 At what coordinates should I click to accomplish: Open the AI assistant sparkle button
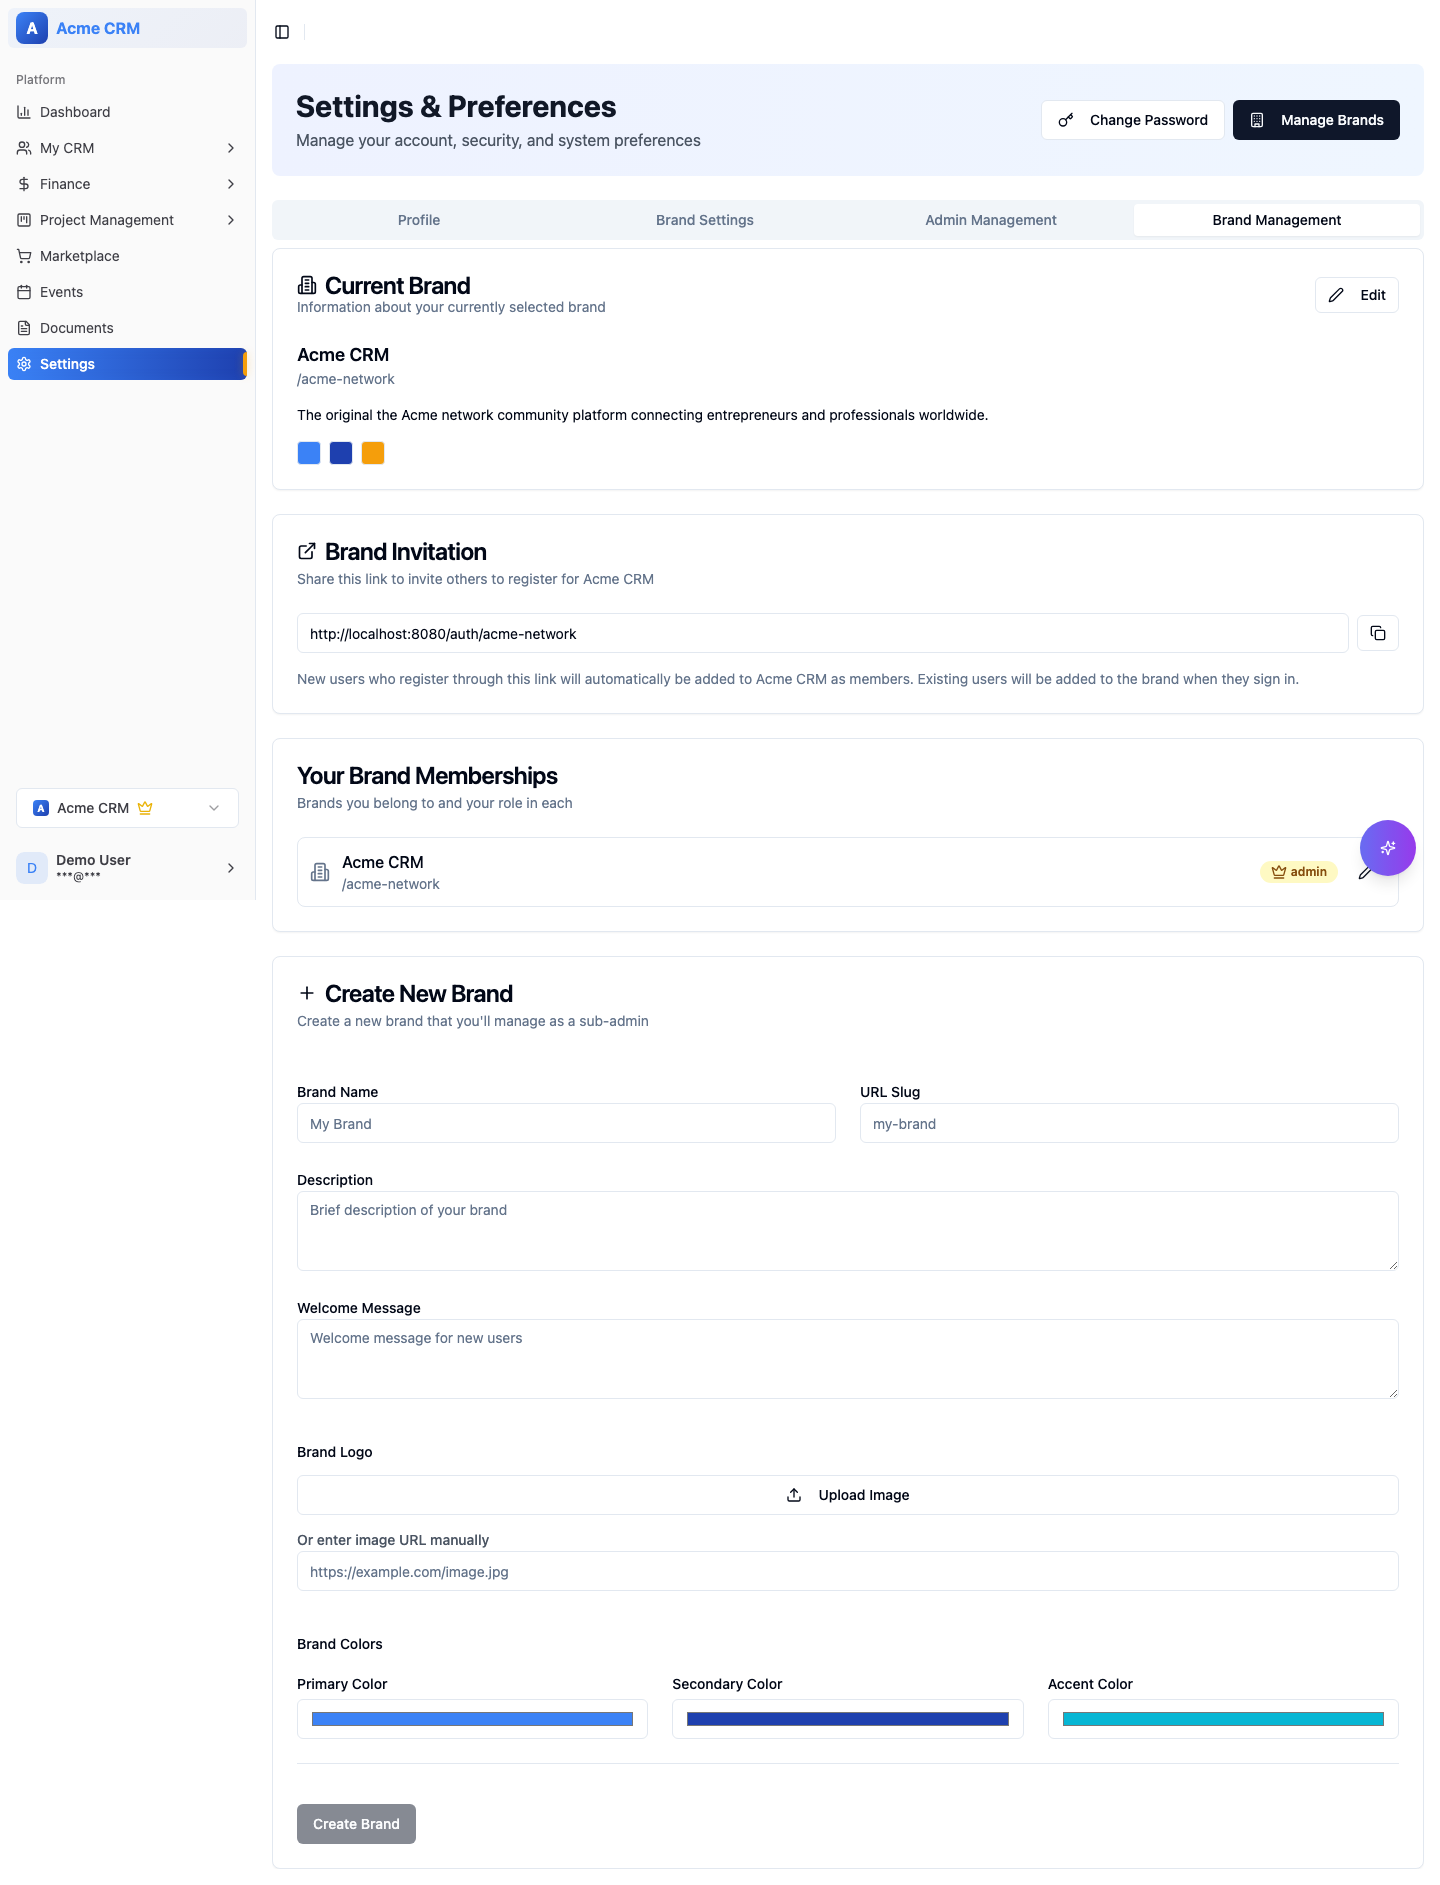pos(1388,848)
